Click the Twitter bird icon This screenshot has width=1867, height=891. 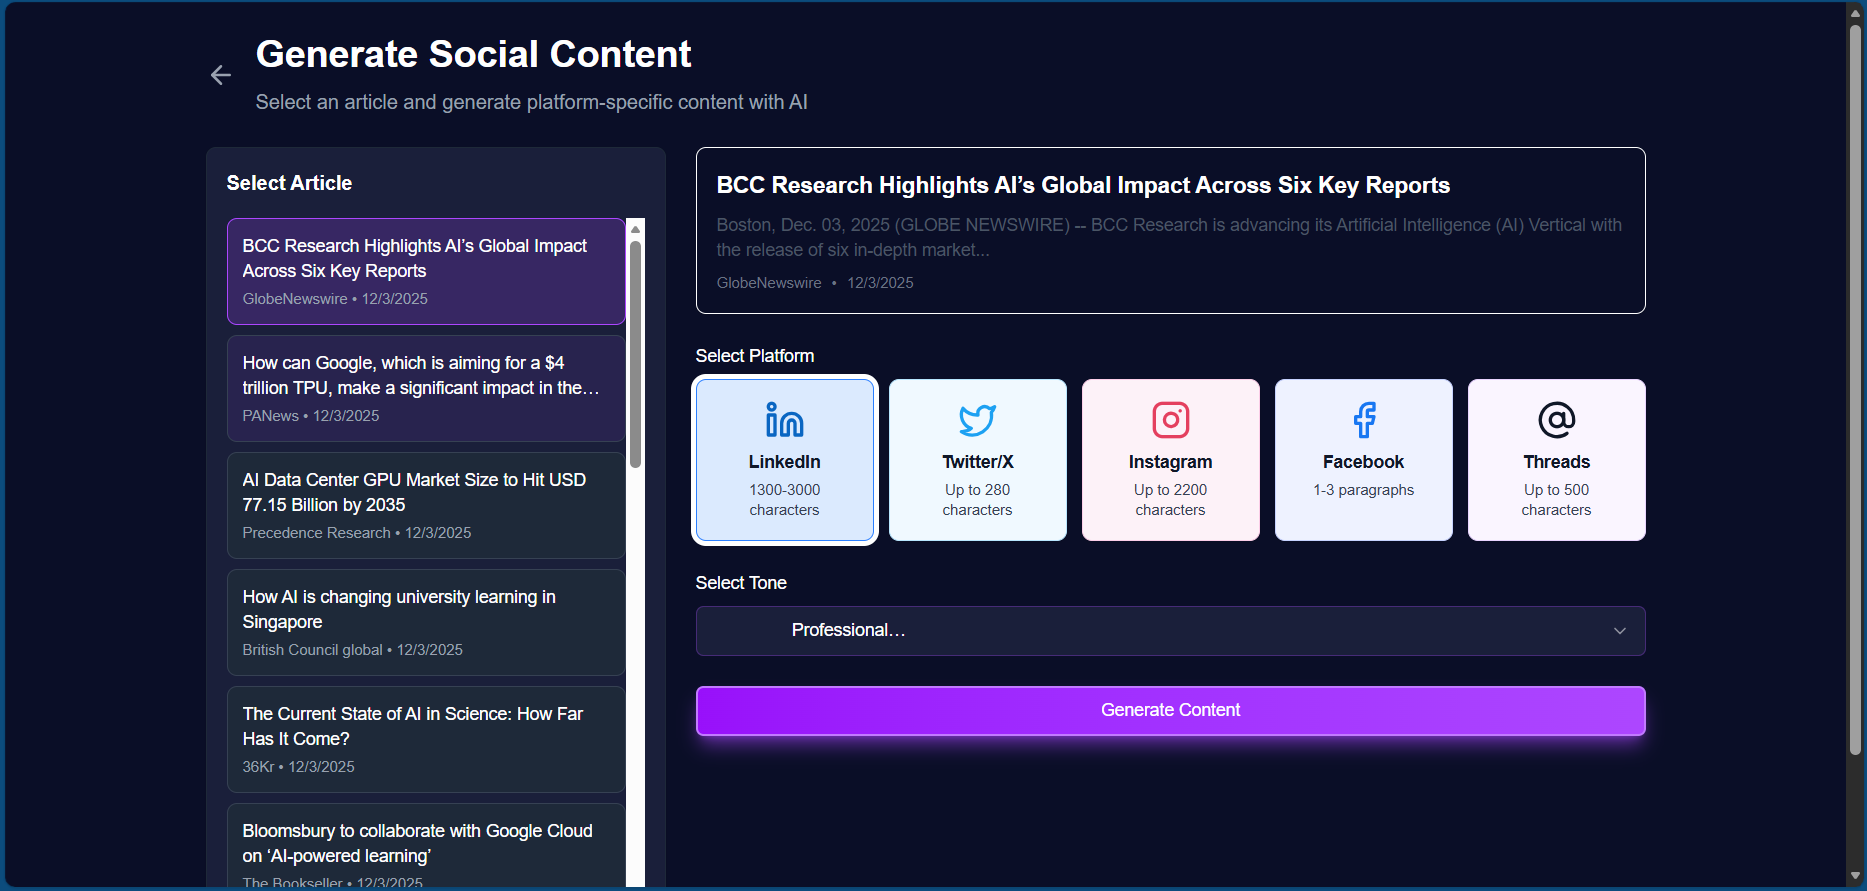point(977,420)
